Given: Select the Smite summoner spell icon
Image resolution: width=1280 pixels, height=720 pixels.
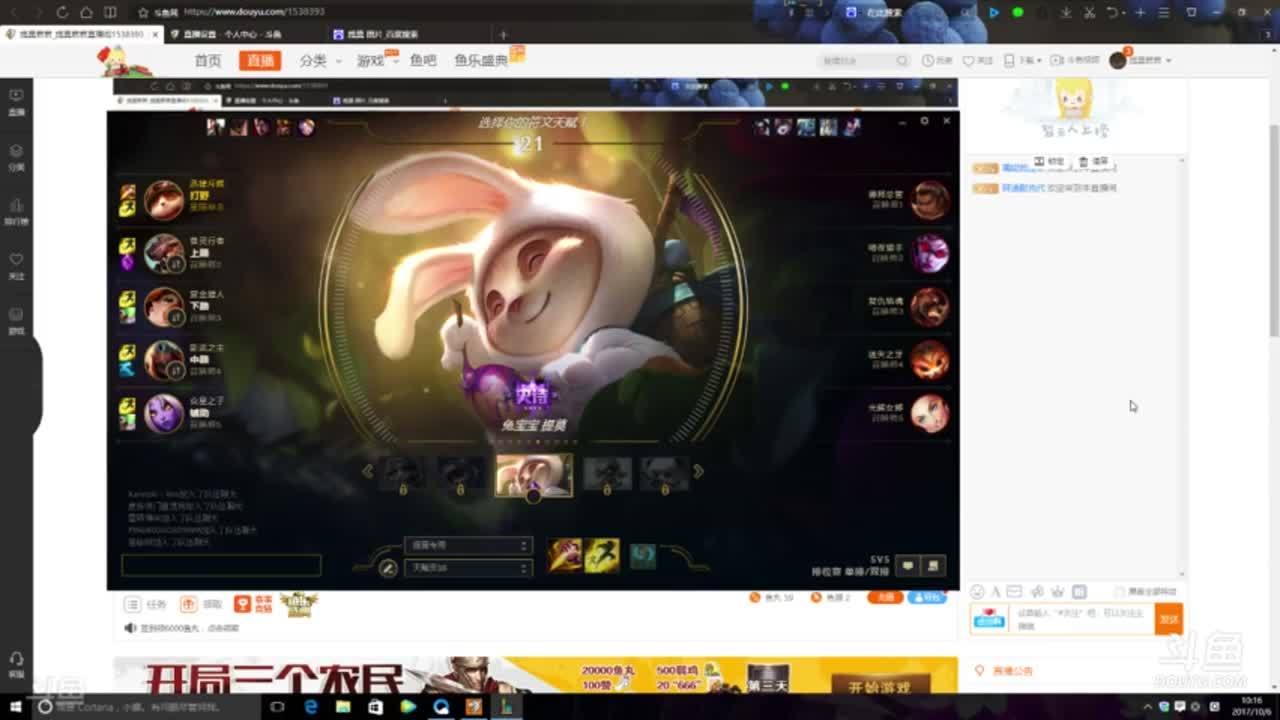Looking at the screenshot, I should pyautogui.click(x=565, y=555).
